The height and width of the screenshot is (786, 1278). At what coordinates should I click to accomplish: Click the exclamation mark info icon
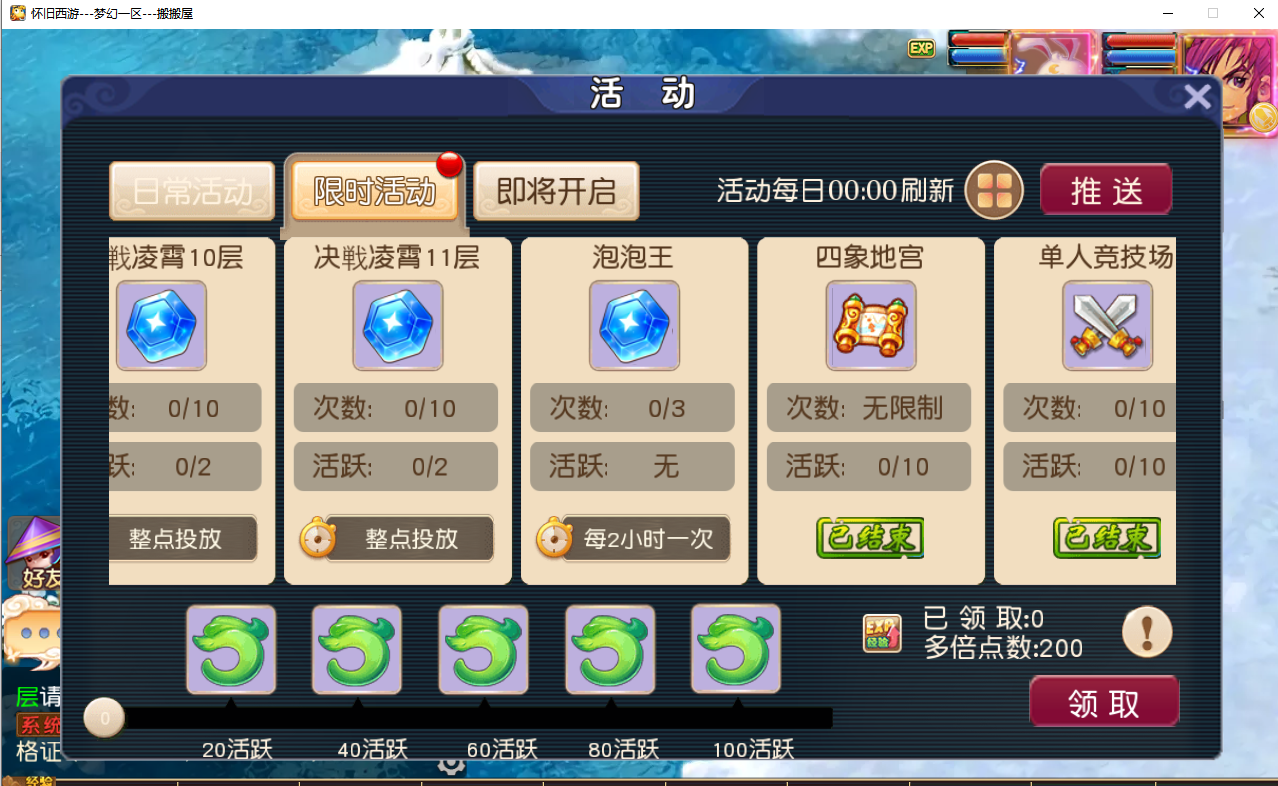(x=1147, y=632)
